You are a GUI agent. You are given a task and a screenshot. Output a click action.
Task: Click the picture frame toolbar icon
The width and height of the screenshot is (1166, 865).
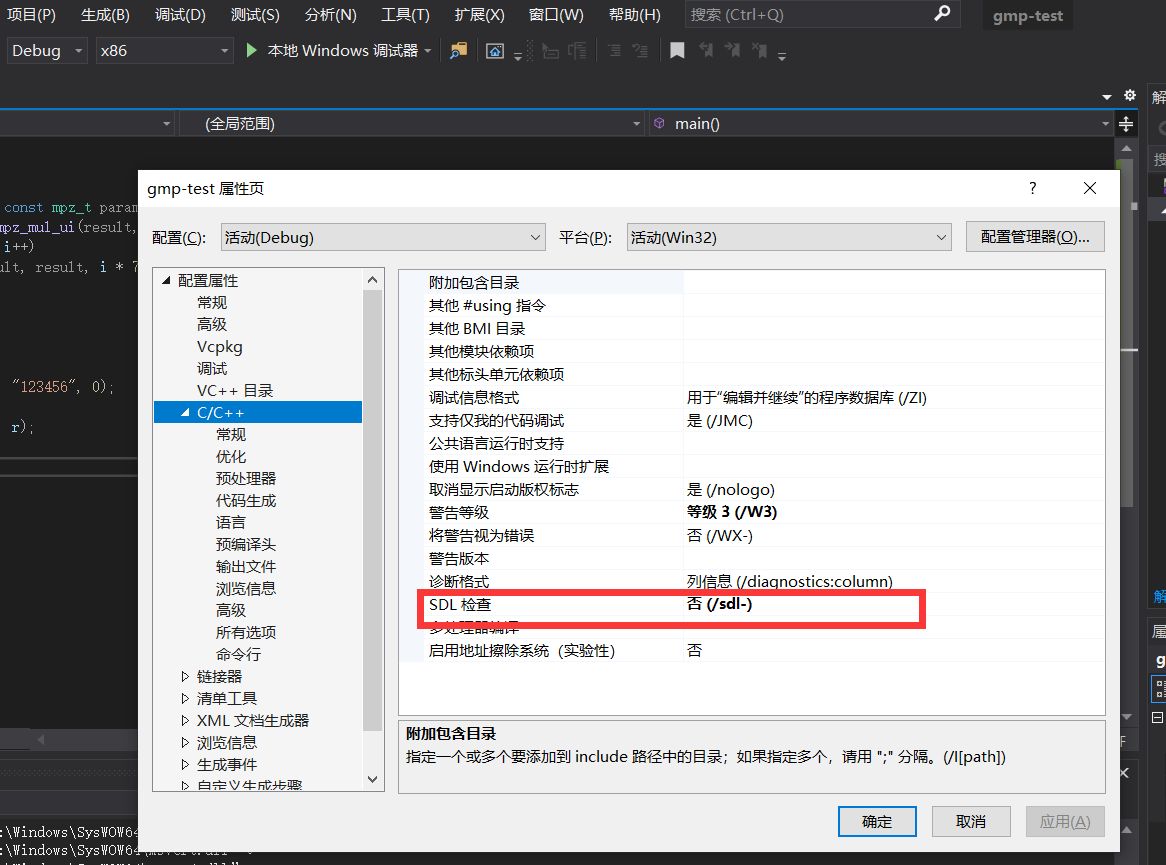(x=495, y=51)
